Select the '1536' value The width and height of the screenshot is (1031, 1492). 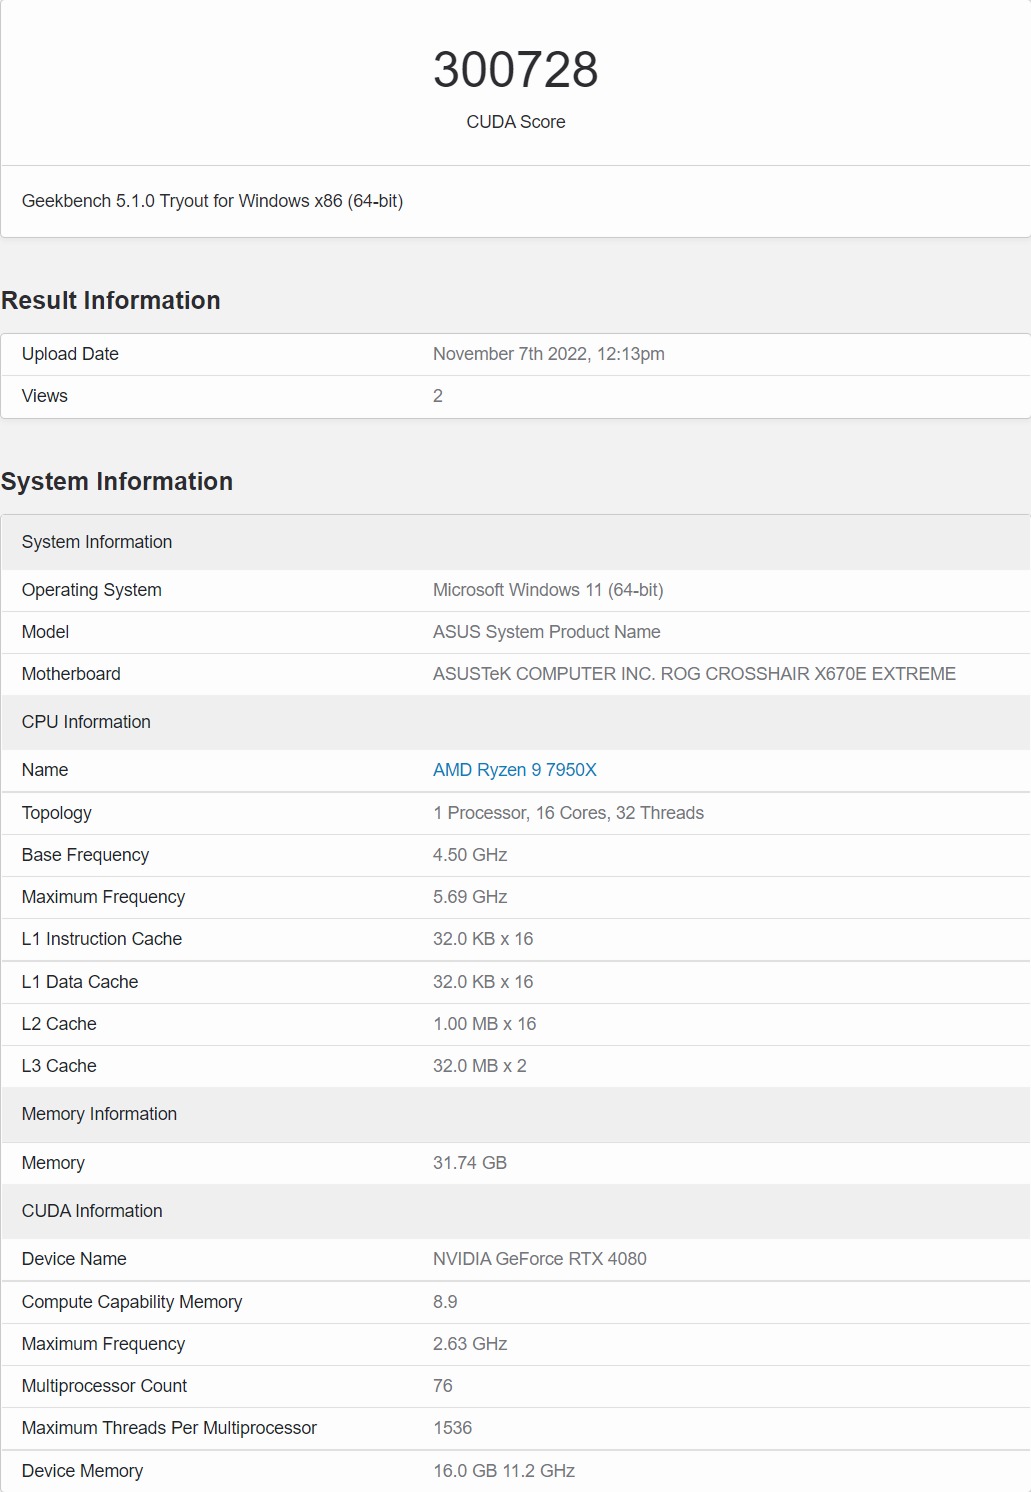tap(452, 1428)
